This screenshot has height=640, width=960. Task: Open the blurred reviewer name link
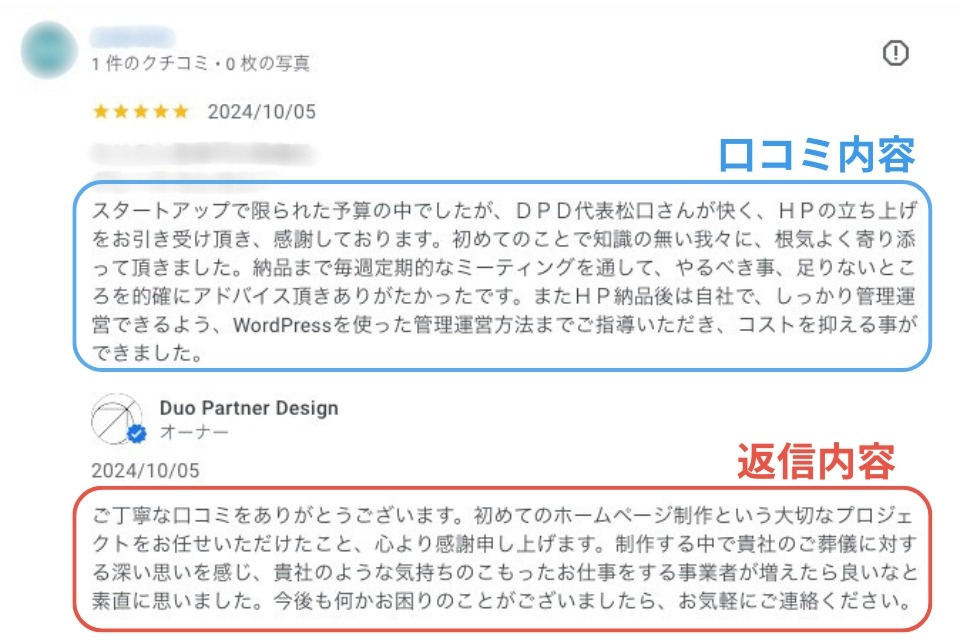[x=132, y=39]
